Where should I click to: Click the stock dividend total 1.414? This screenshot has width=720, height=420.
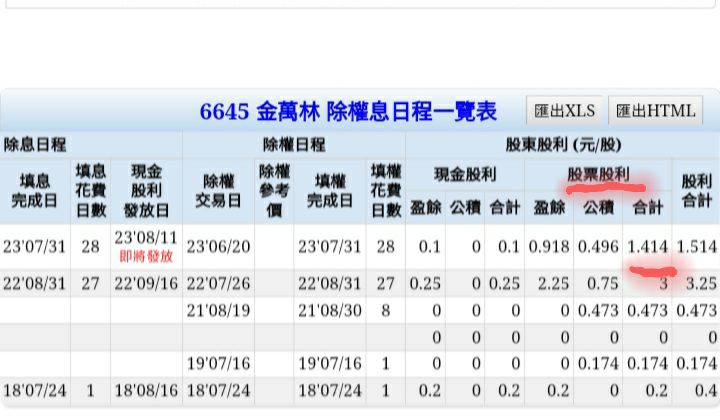pyautogui.click(x=647, y=247)
